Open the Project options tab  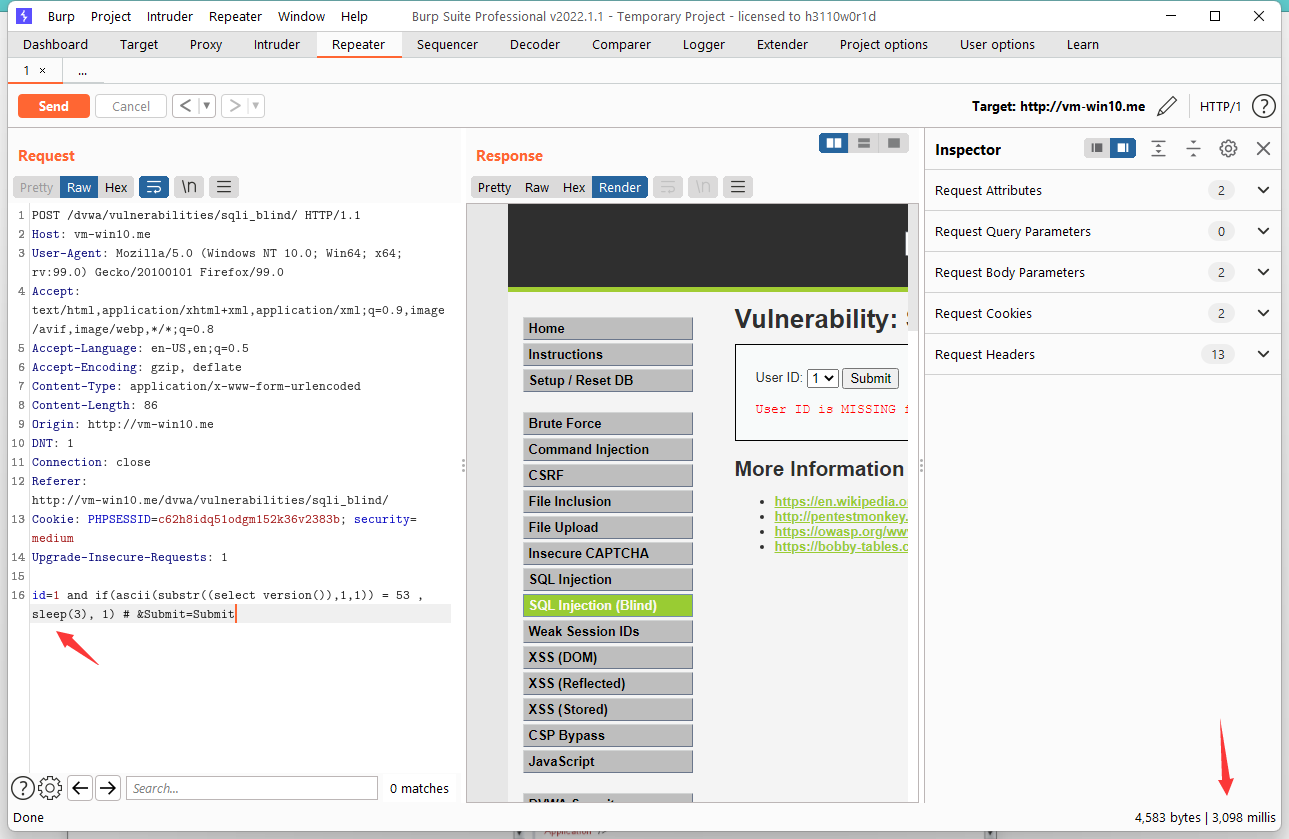(884, 44)
